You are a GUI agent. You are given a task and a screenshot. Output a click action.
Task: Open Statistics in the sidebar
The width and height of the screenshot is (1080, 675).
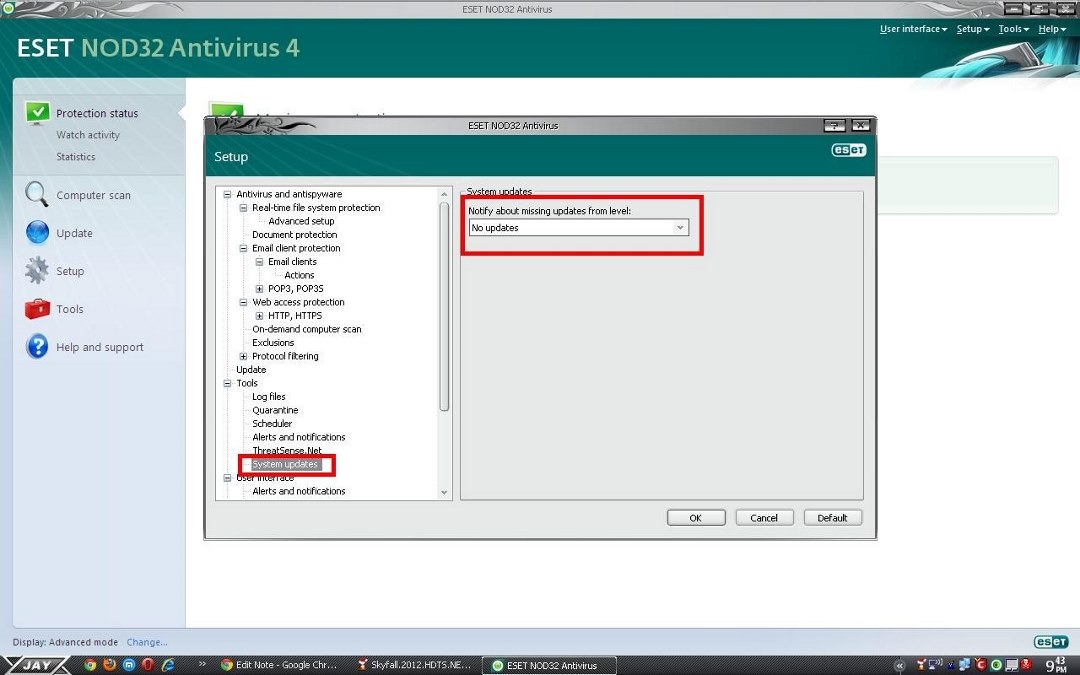[x=76, y=156]
